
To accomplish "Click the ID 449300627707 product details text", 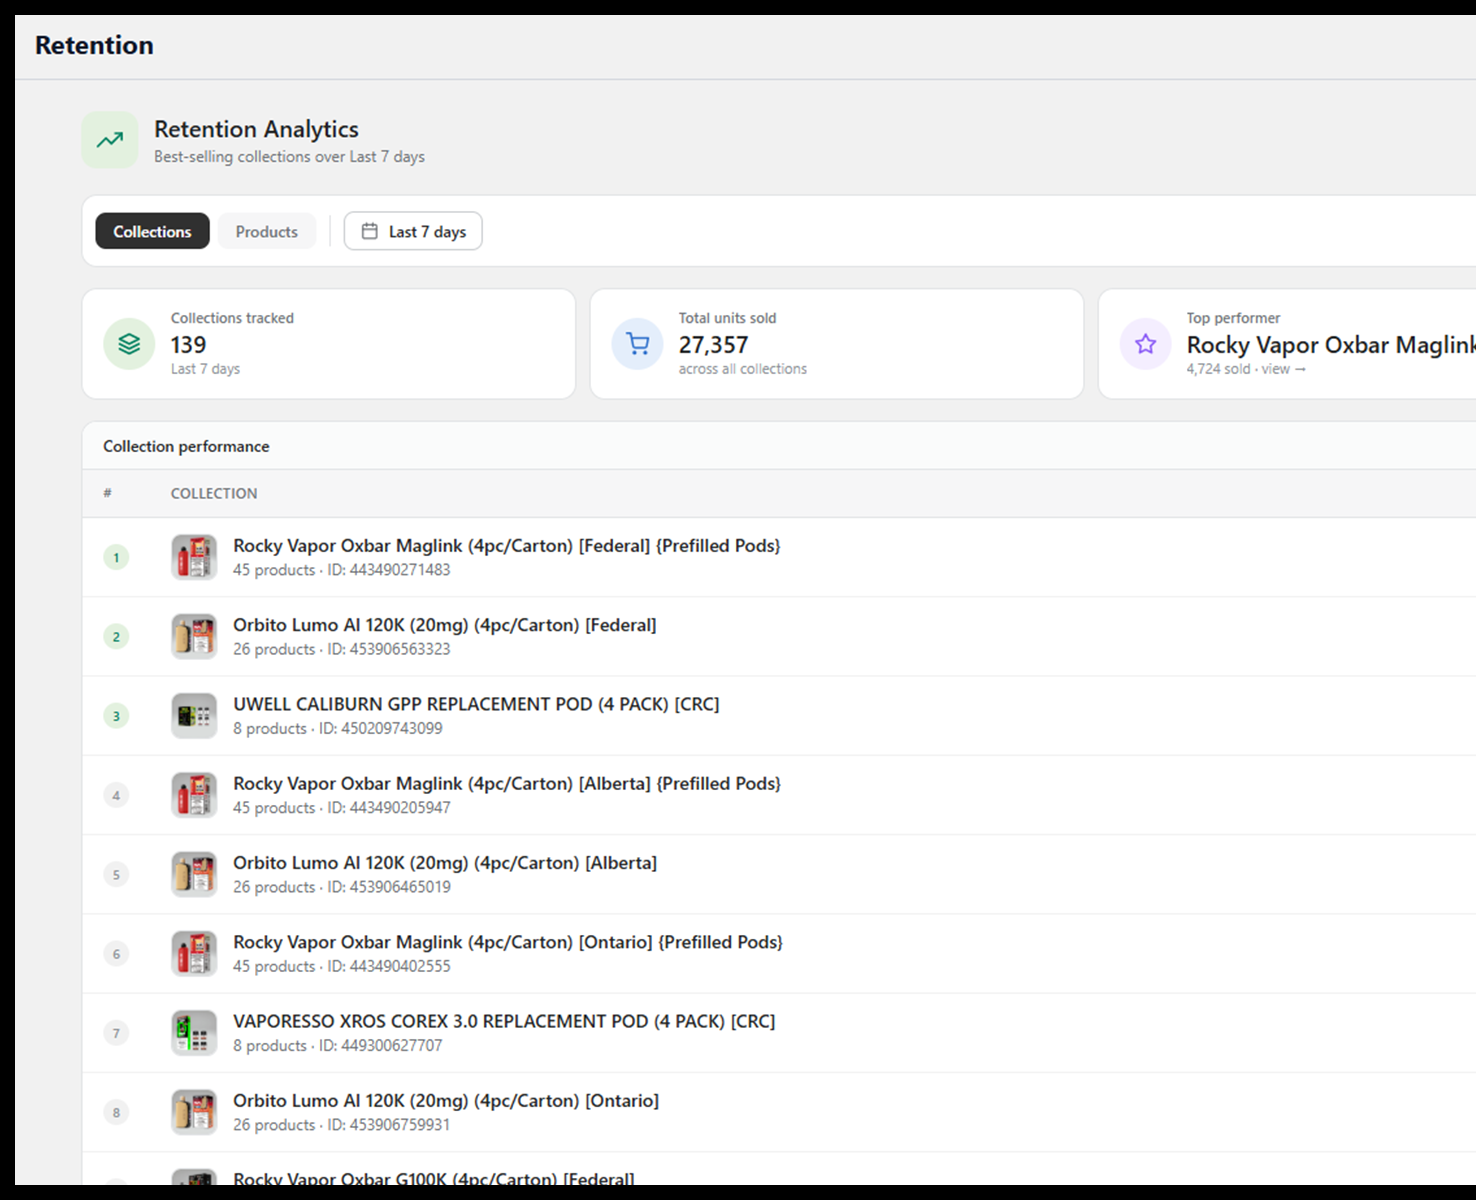I will (x=338, y=1045).
